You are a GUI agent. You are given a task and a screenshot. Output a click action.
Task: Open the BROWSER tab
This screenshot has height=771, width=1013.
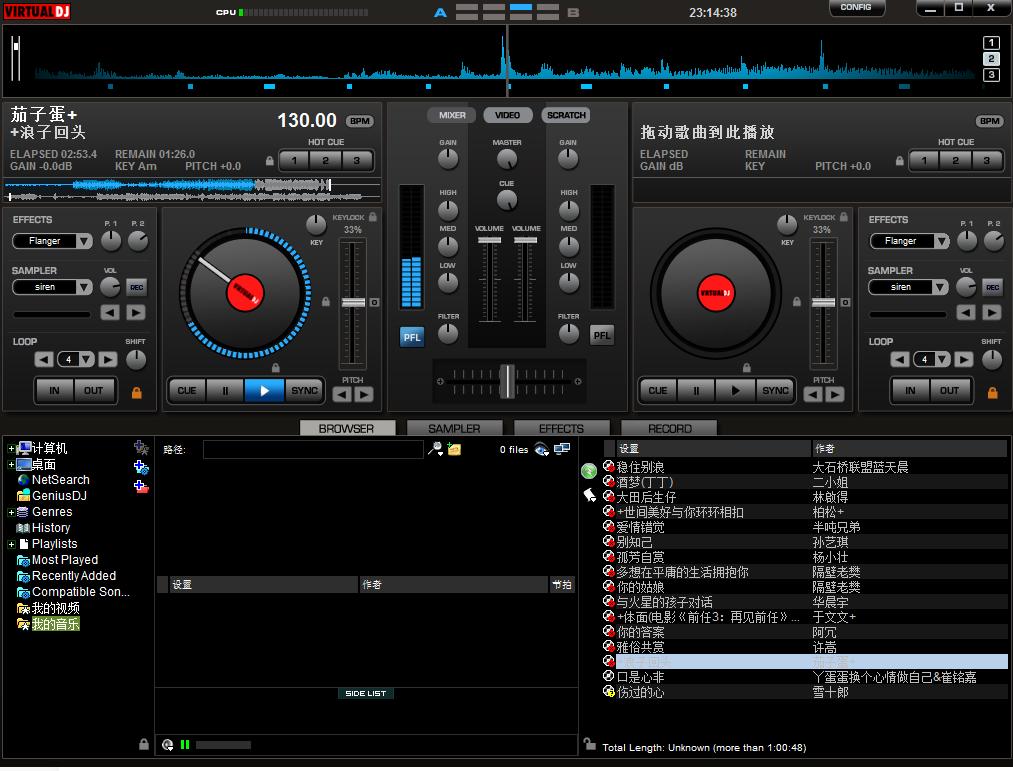click(347, 428)
